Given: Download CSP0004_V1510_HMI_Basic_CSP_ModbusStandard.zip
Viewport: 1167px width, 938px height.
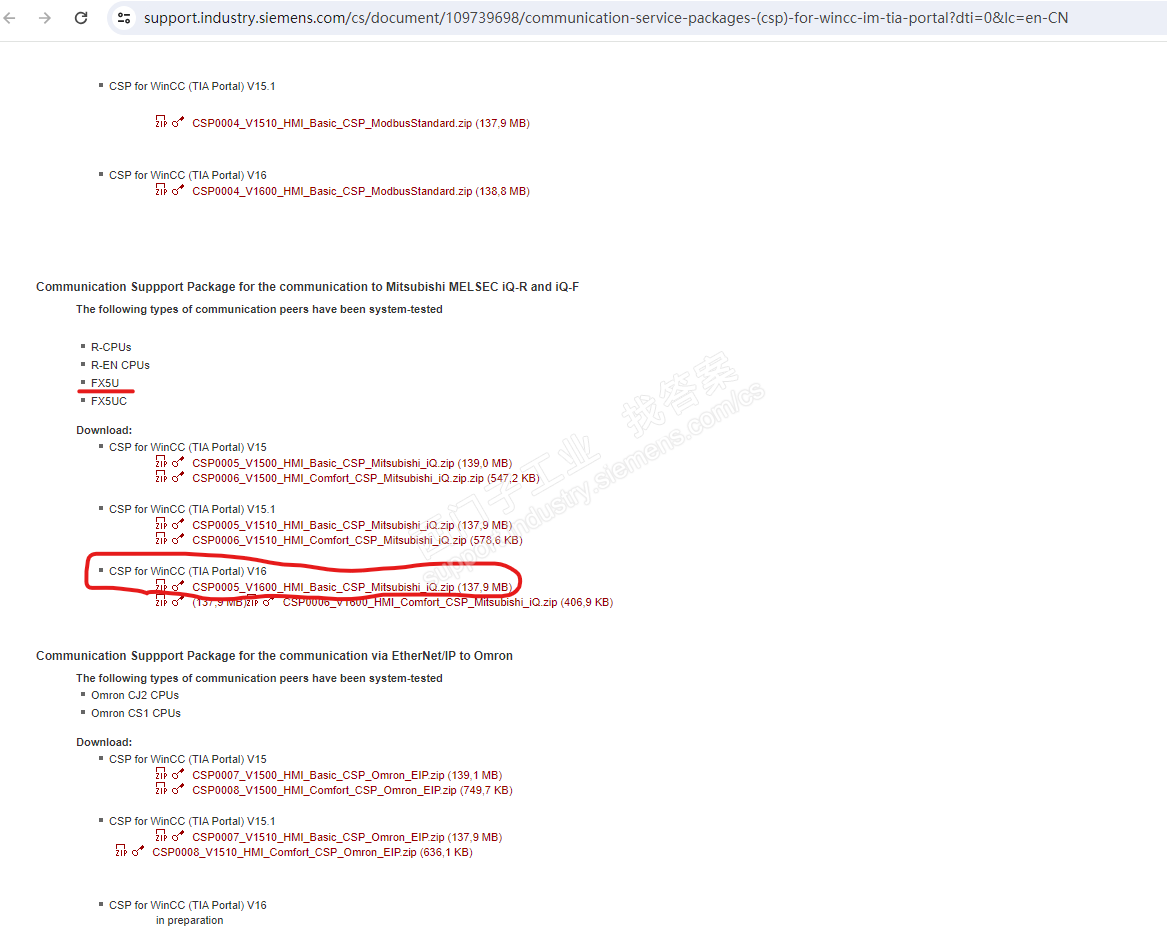Looking at the screenshot, I should pos(361,124).
